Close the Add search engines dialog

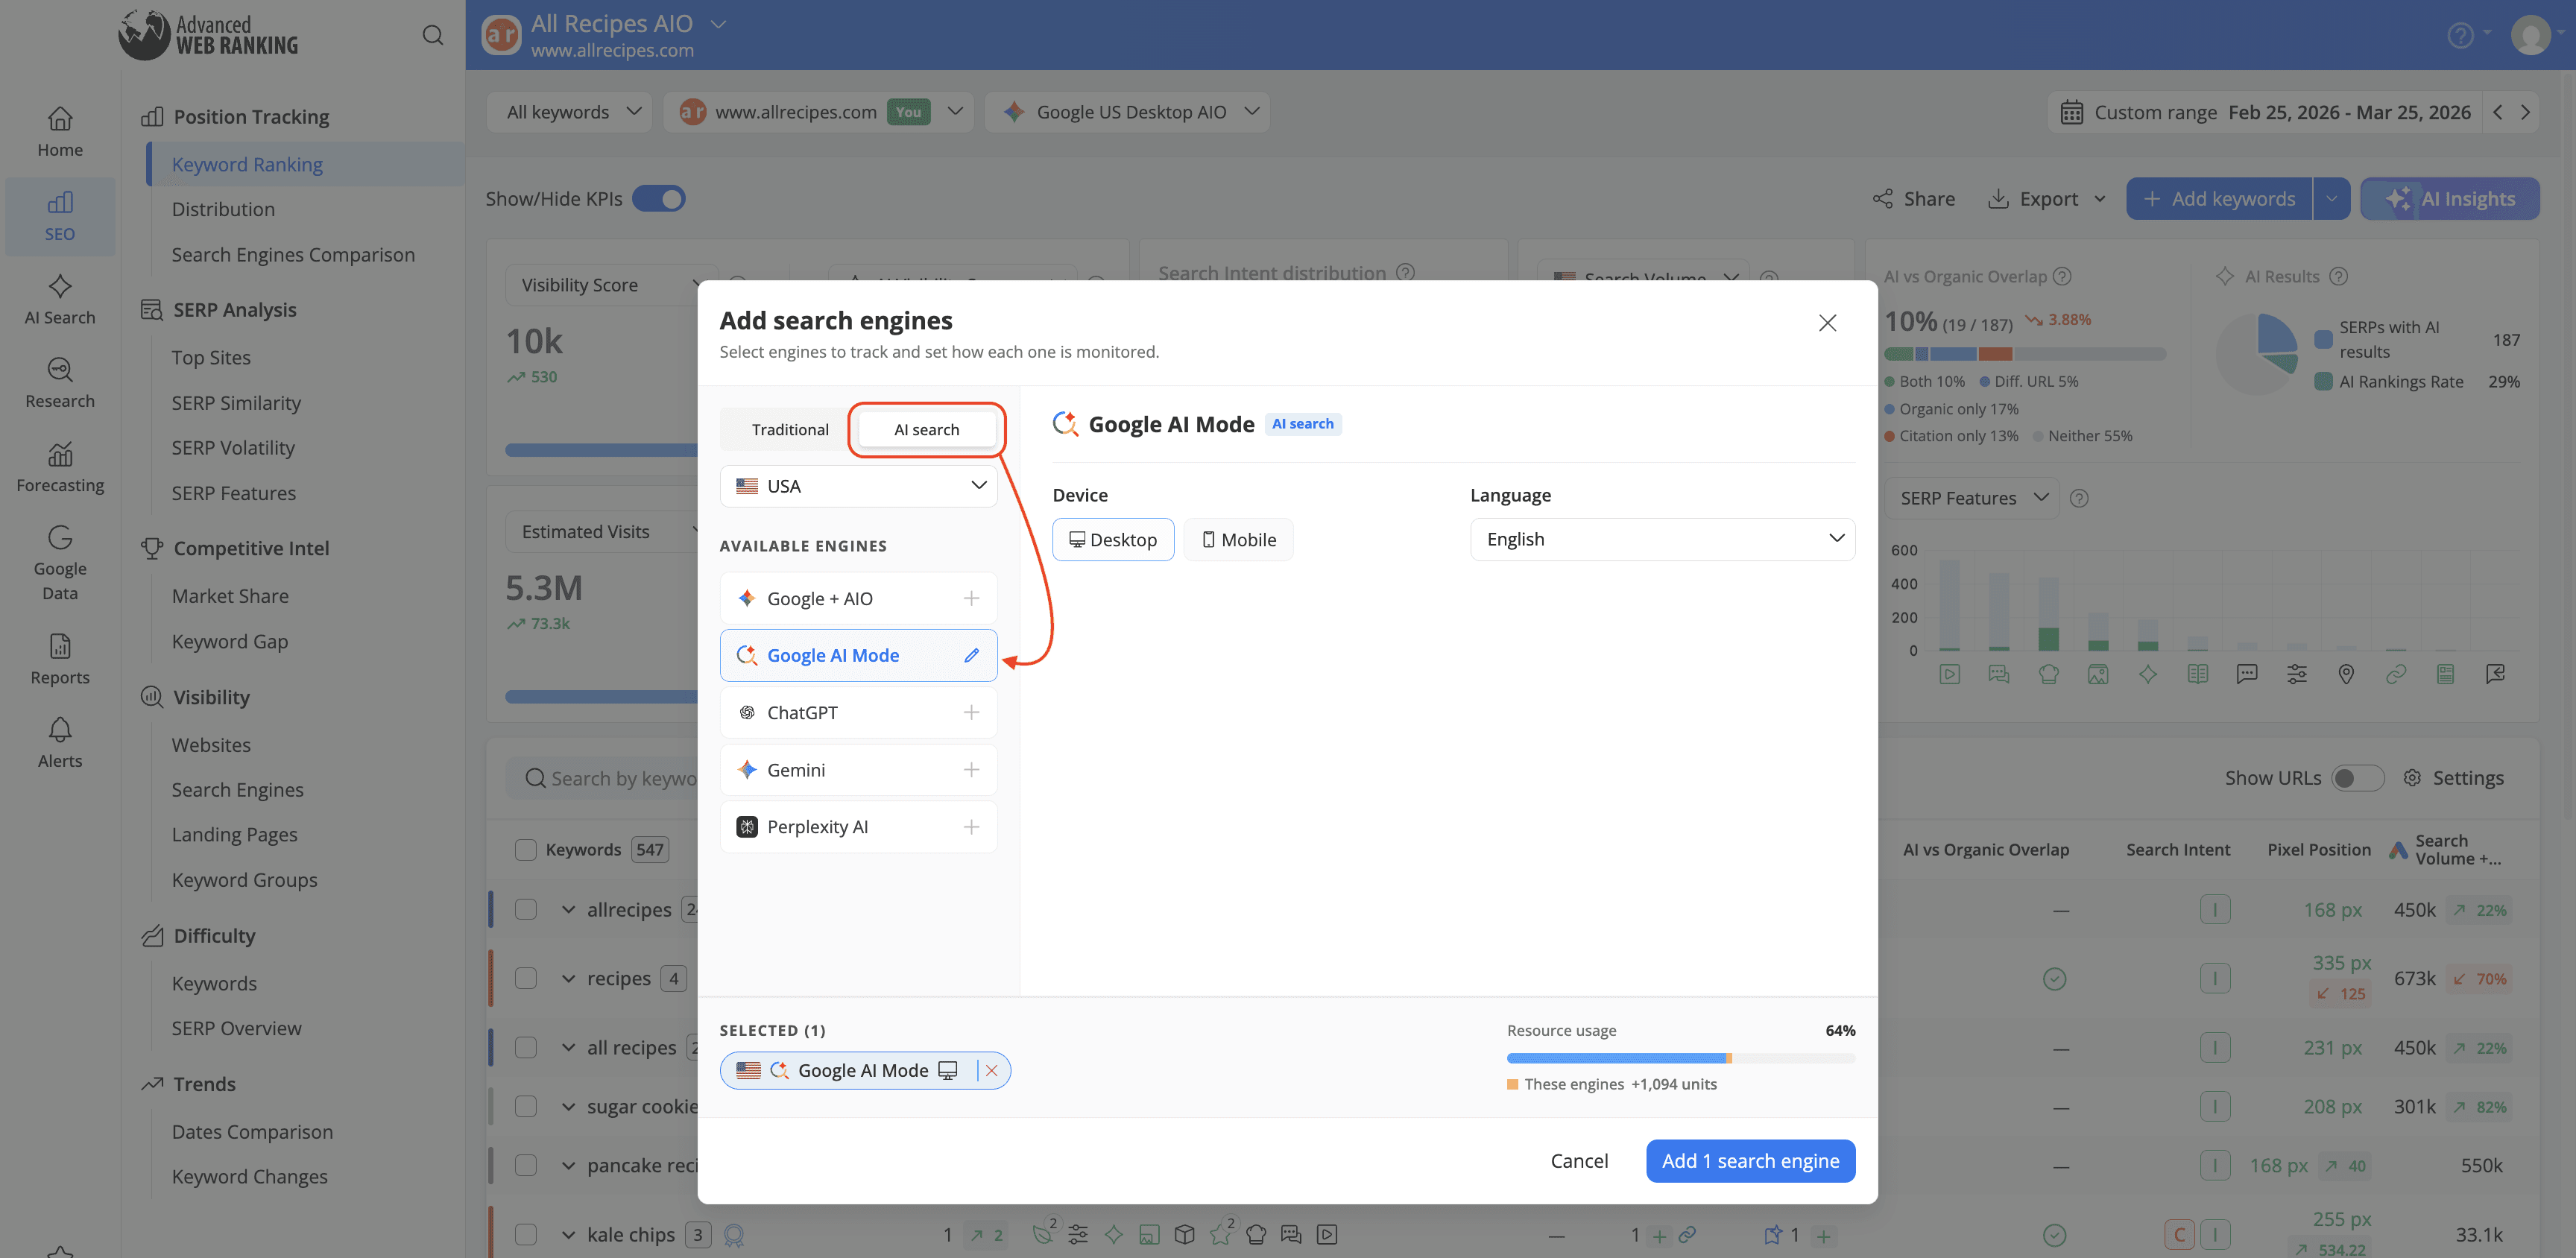(1827, 323)
